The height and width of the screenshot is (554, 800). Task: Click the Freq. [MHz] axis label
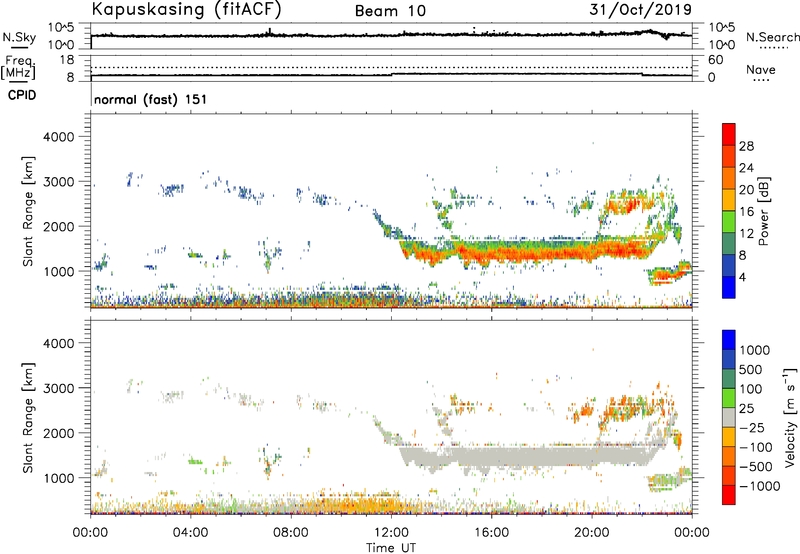coord(18,68)
